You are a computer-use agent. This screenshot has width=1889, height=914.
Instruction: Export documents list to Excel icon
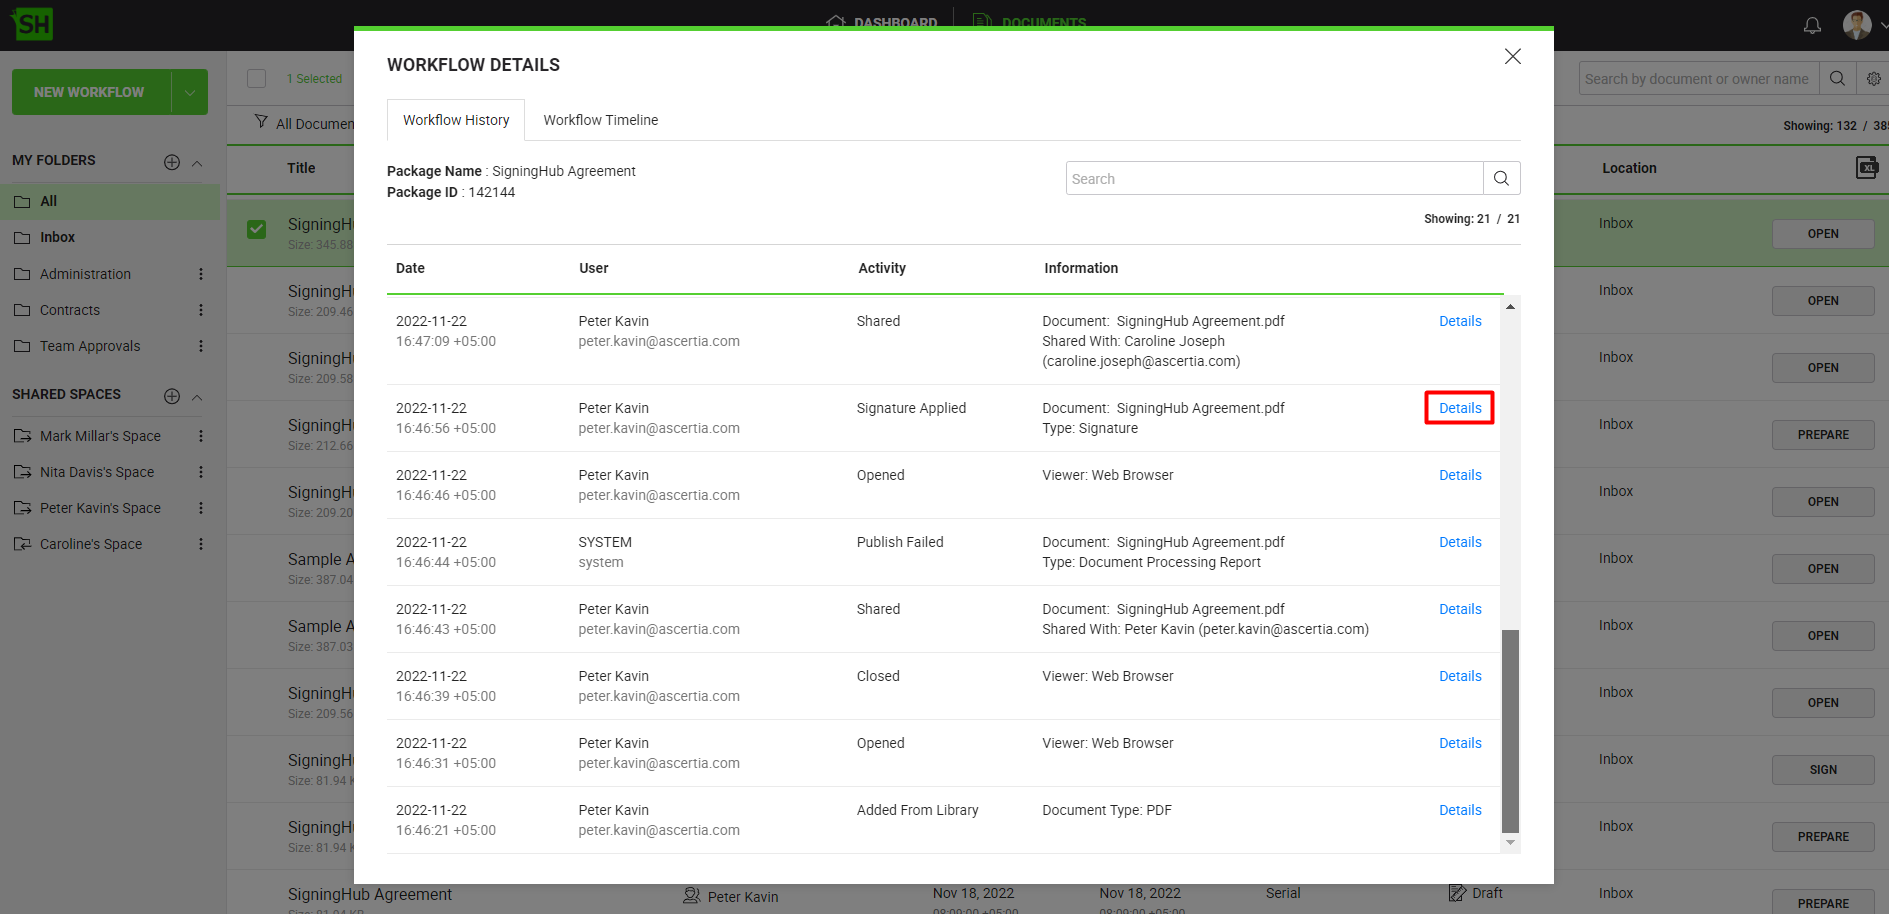coord(1866,168)
